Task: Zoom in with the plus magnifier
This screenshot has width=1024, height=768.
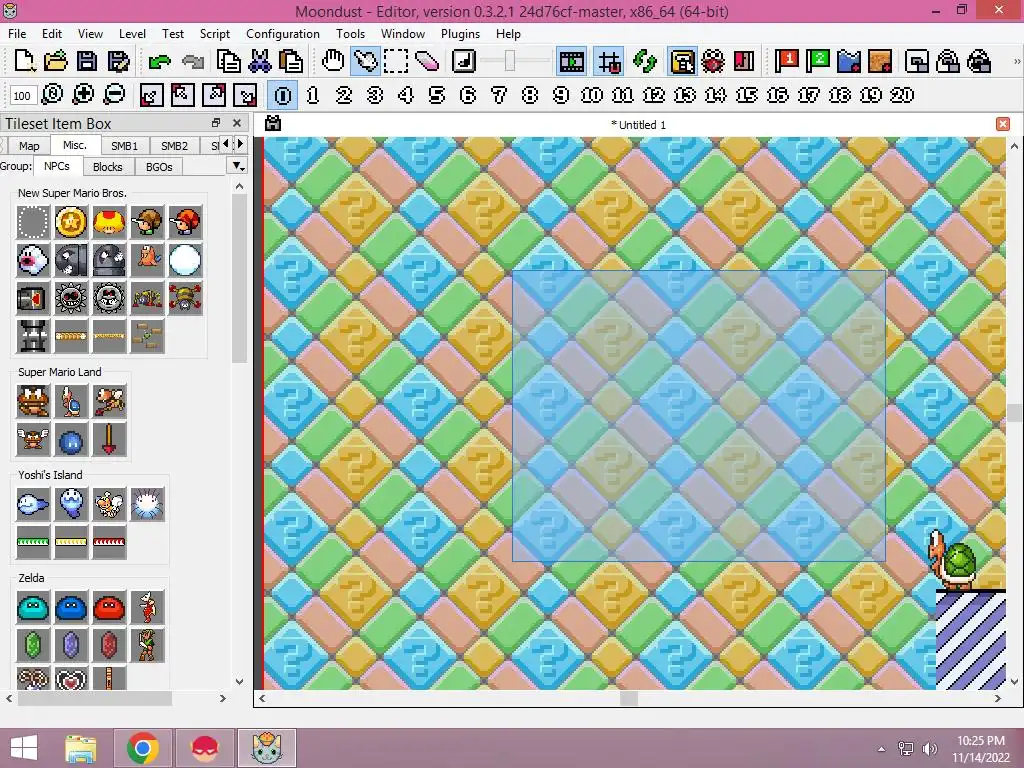Action: tap(83, 95)
